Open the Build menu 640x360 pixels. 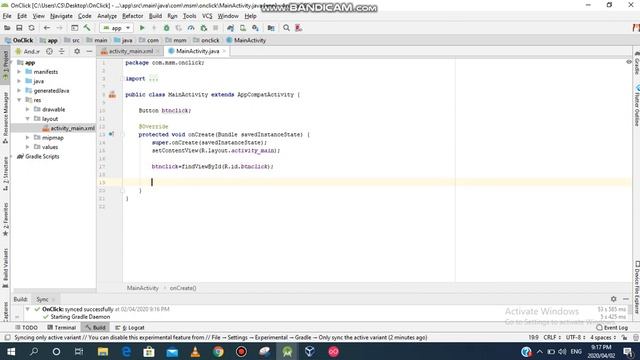155,16
